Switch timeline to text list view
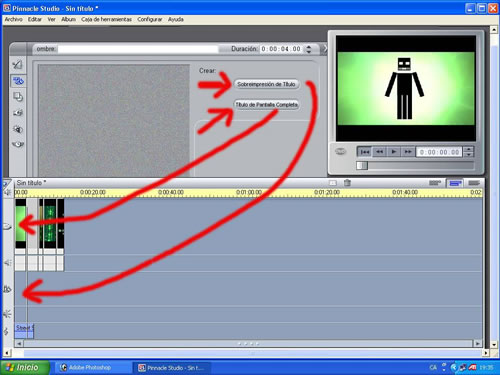This screenshot has width=500, height=375. (474, 183)
